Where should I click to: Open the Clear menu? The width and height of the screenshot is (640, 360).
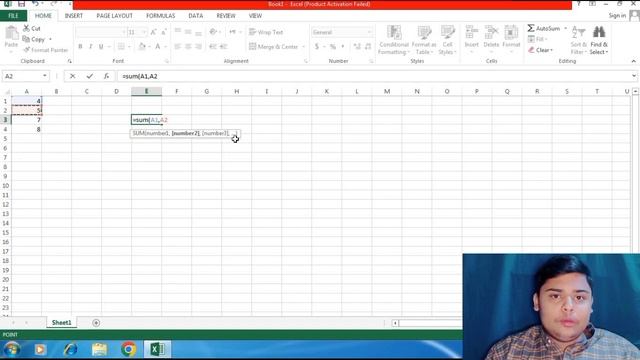pos(540,50)
